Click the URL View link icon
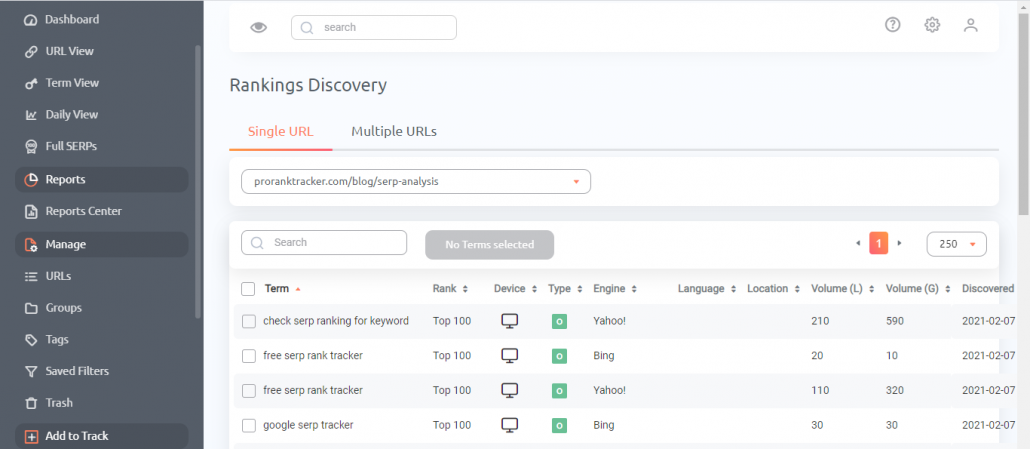The height and width of the screenshot is (449, 1030). pyautogui.click(x=30, y=51)
